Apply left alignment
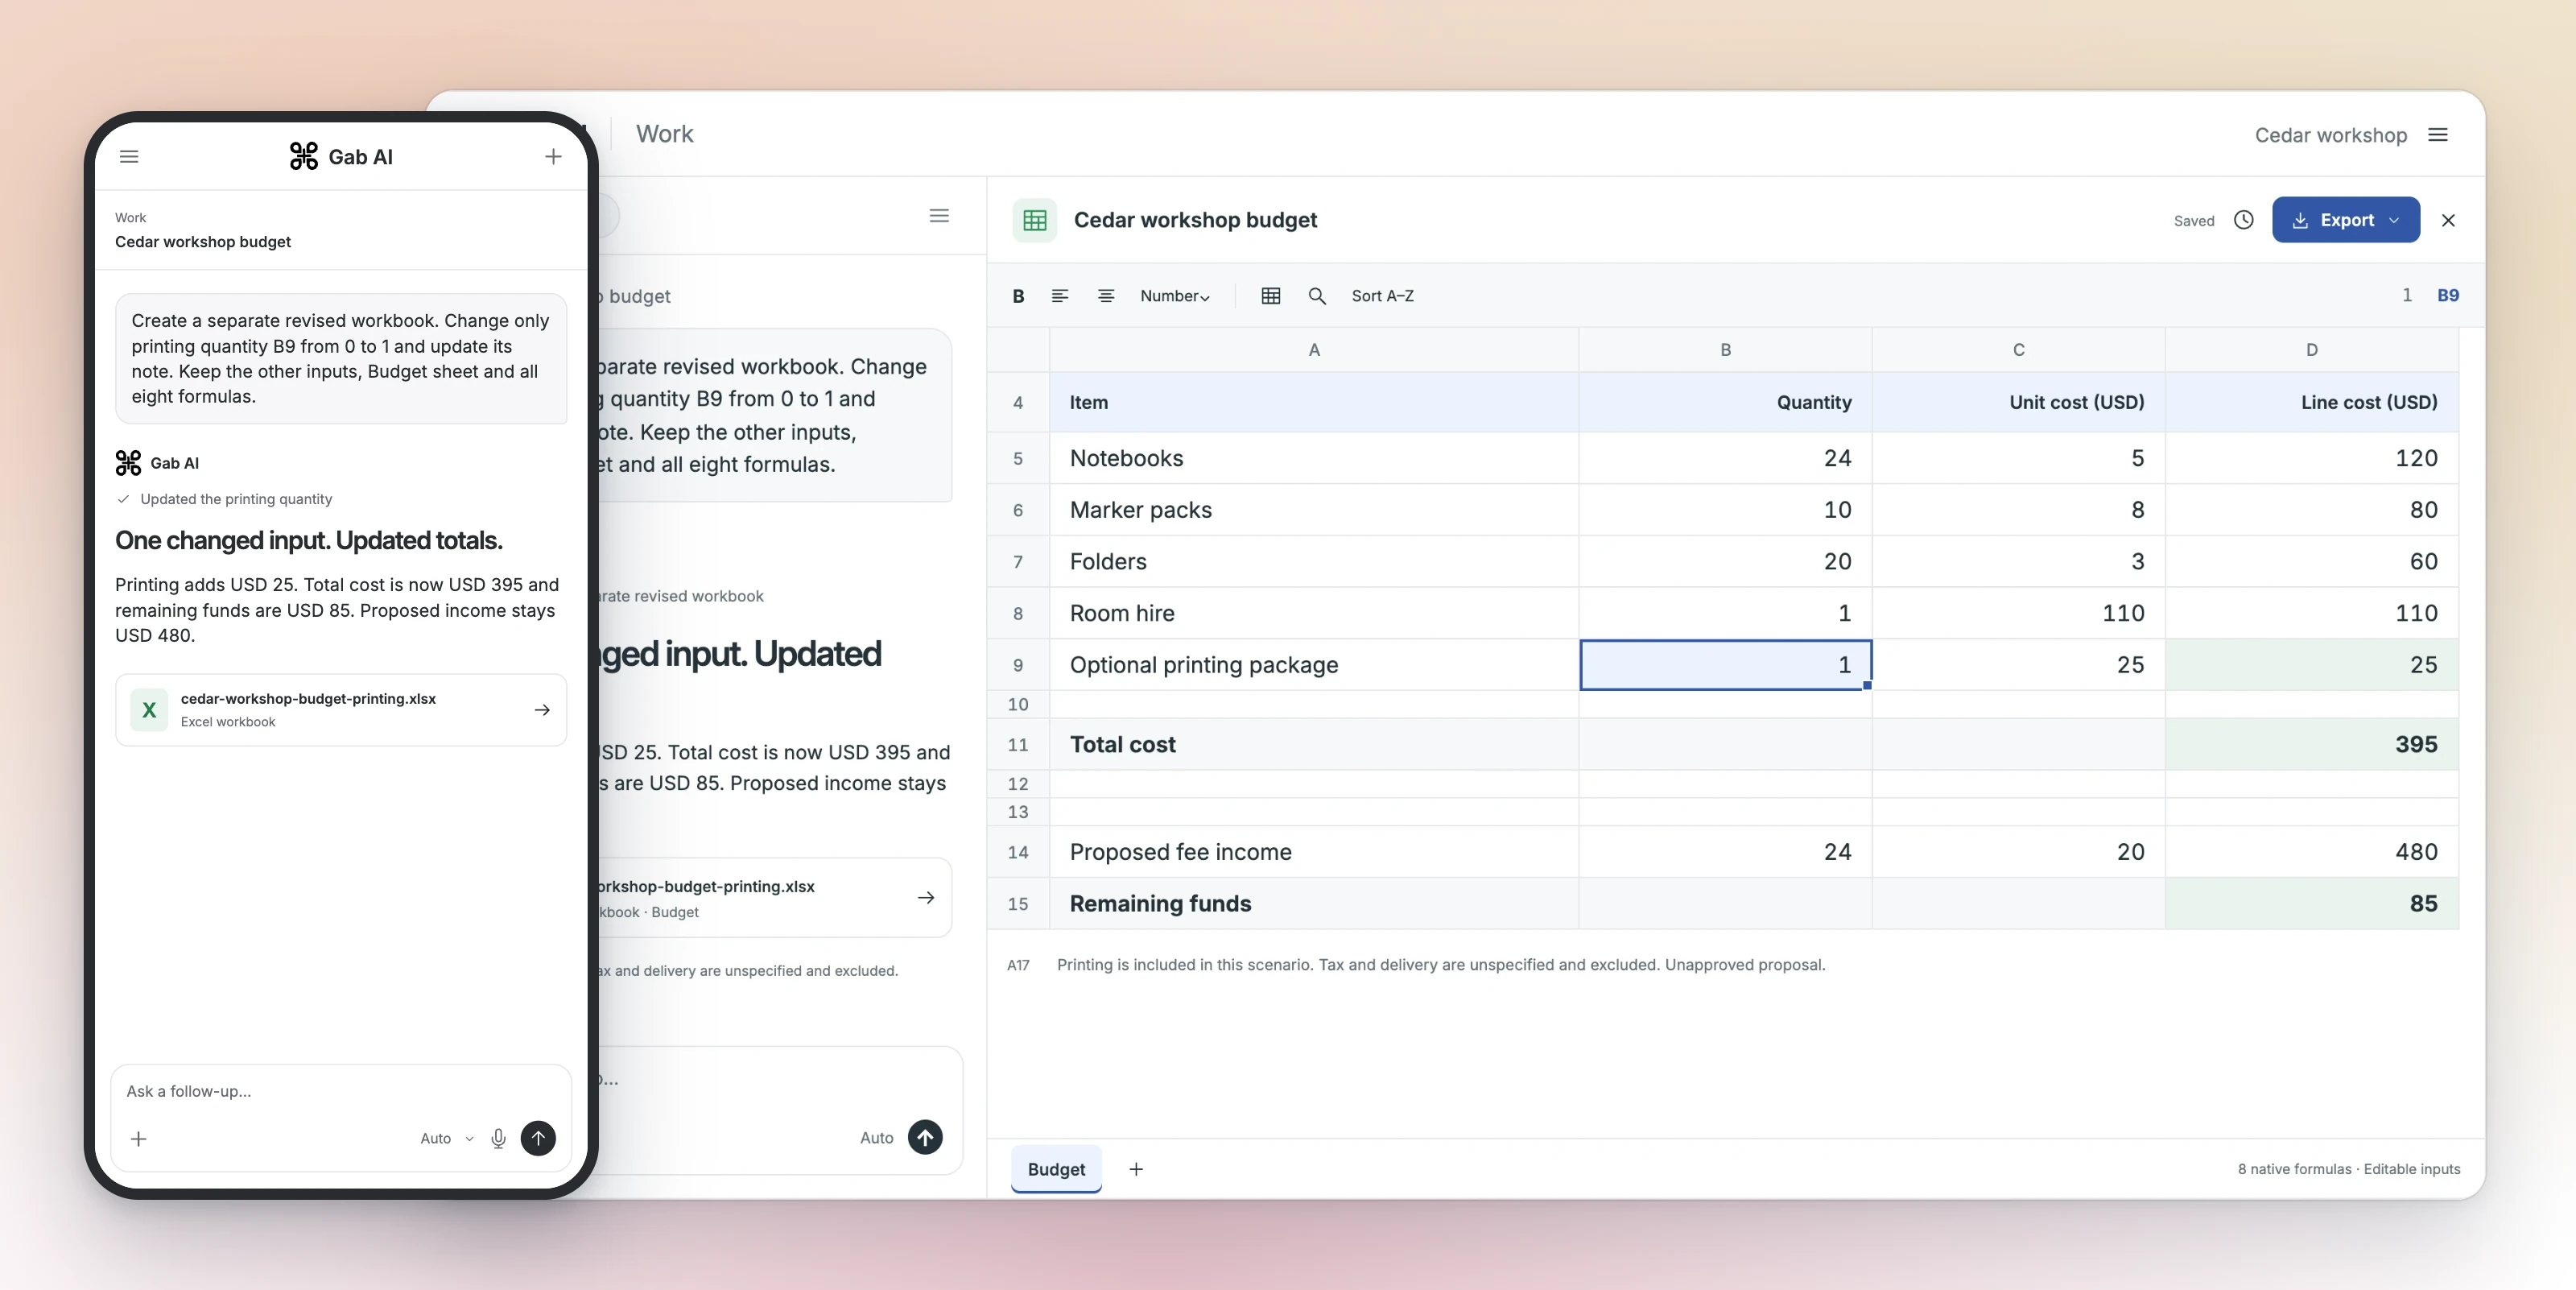Screen dimensions: 2576x1290 click(1060, 296)
